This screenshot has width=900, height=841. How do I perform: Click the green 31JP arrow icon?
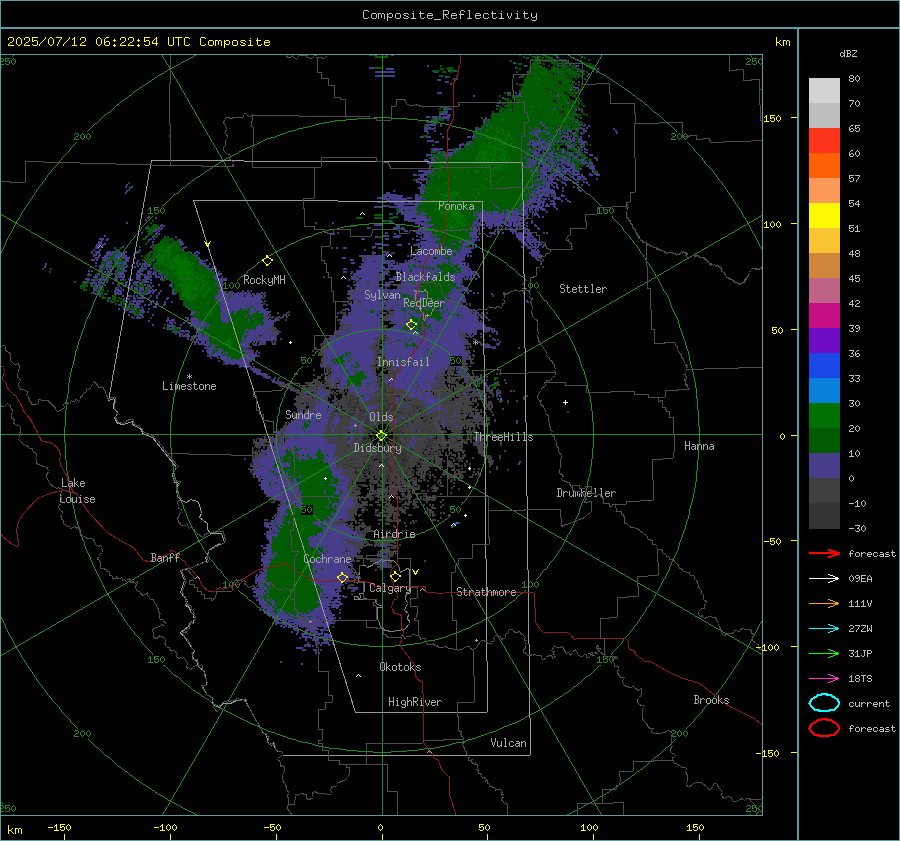tap(824, 653)
